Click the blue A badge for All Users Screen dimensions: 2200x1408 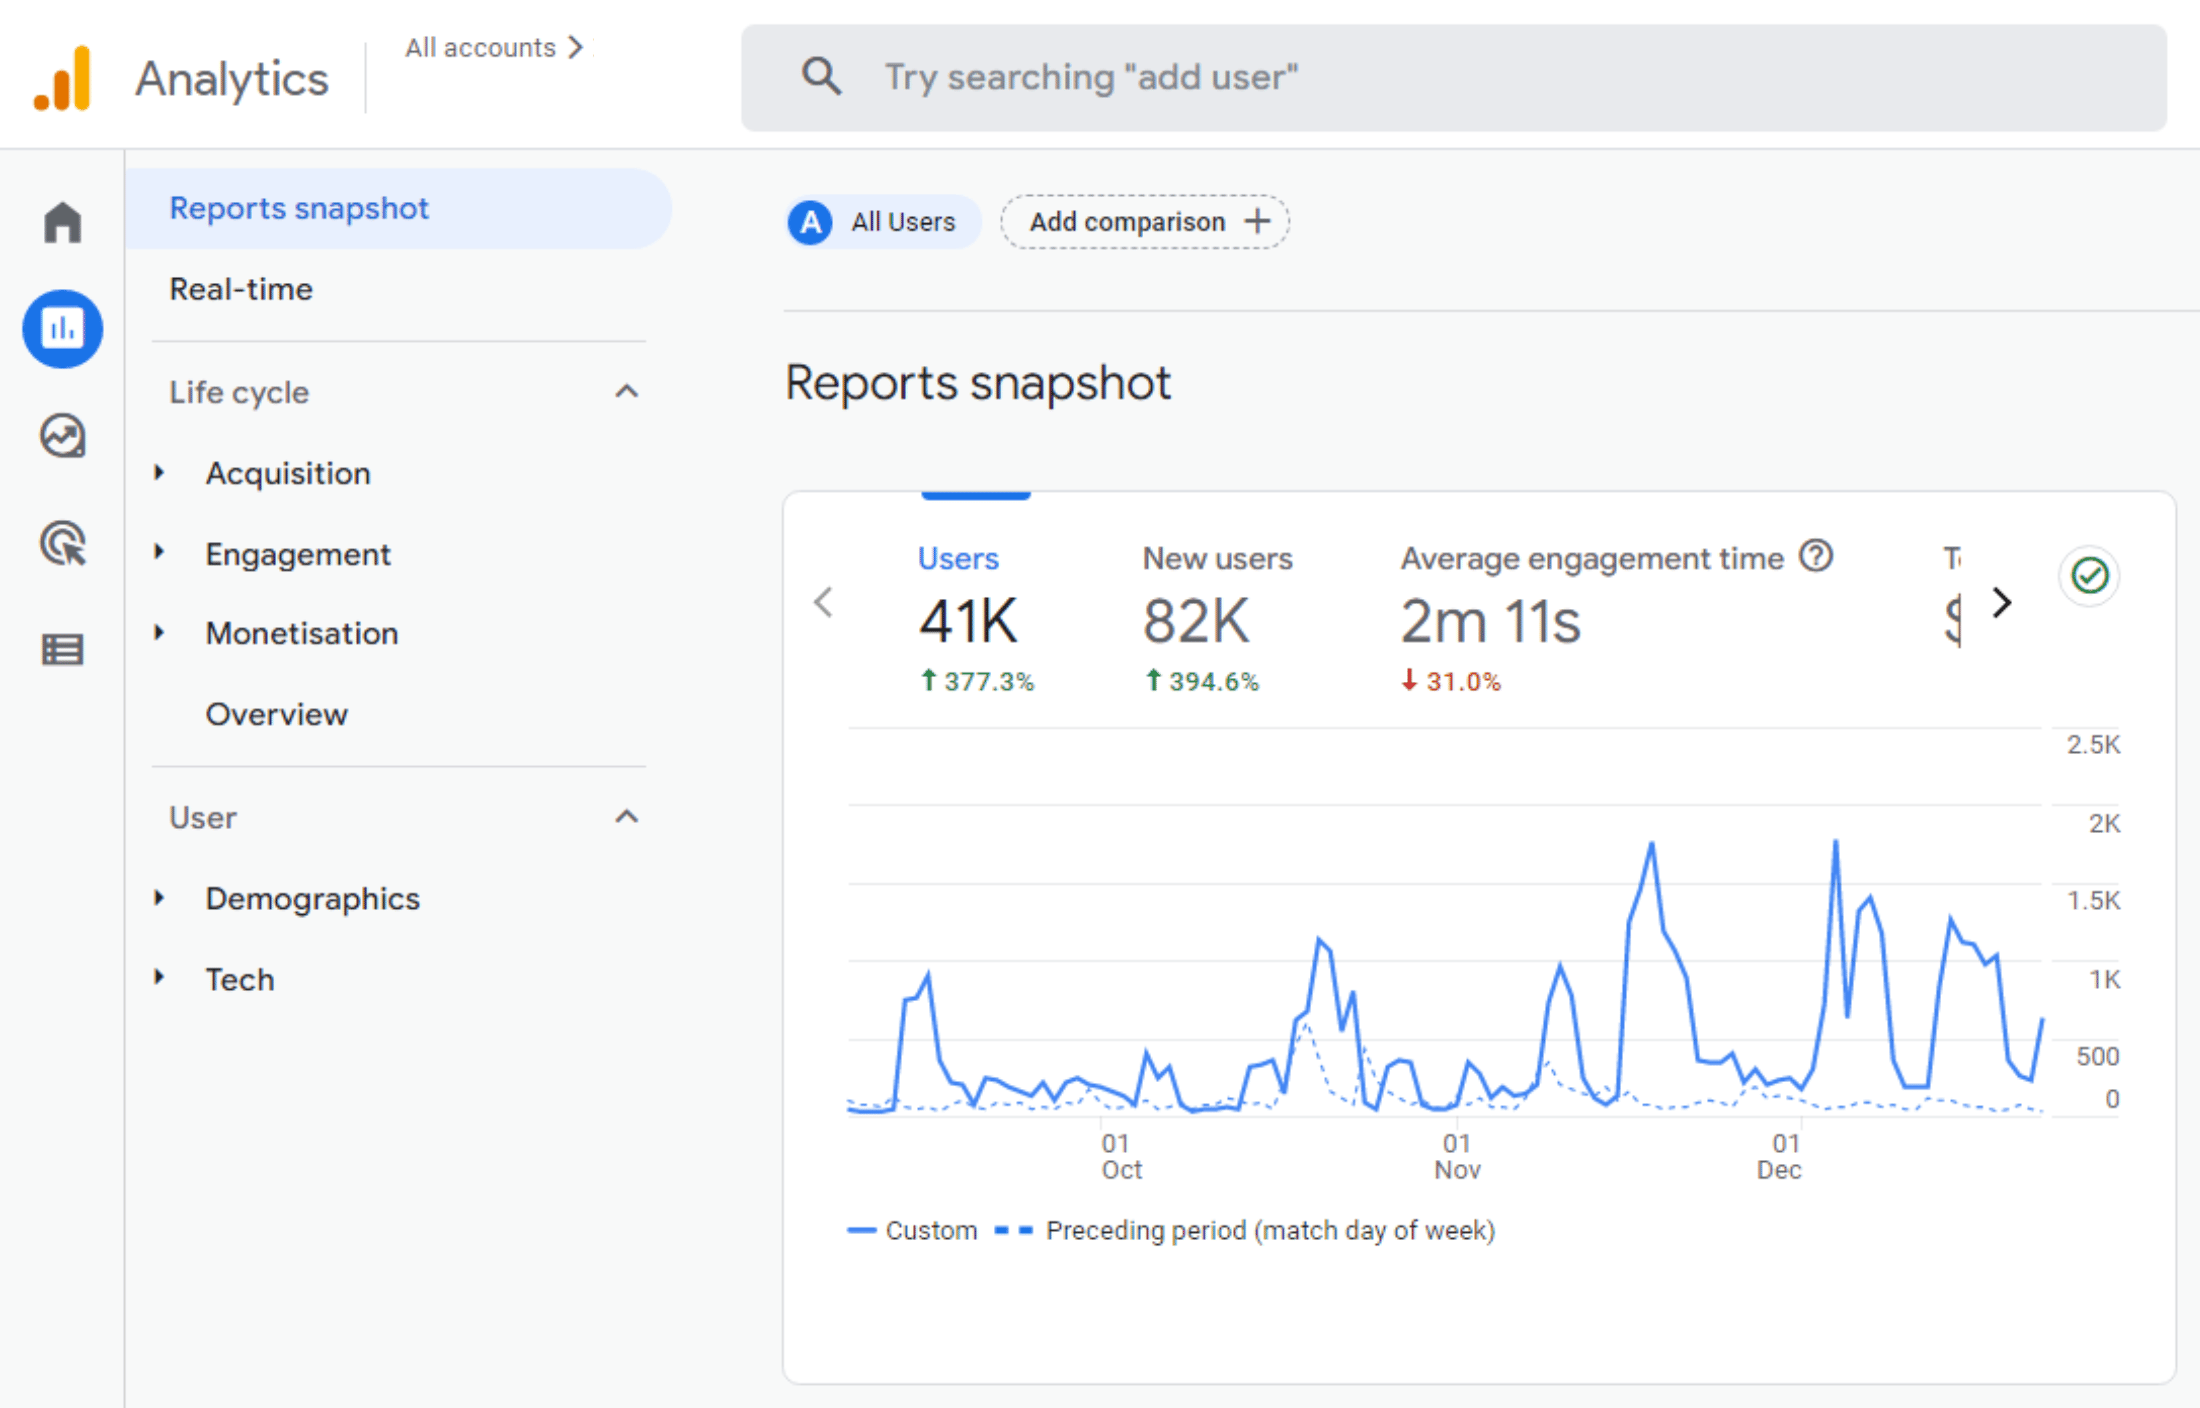pyautogui.click(x=810, y=222)
